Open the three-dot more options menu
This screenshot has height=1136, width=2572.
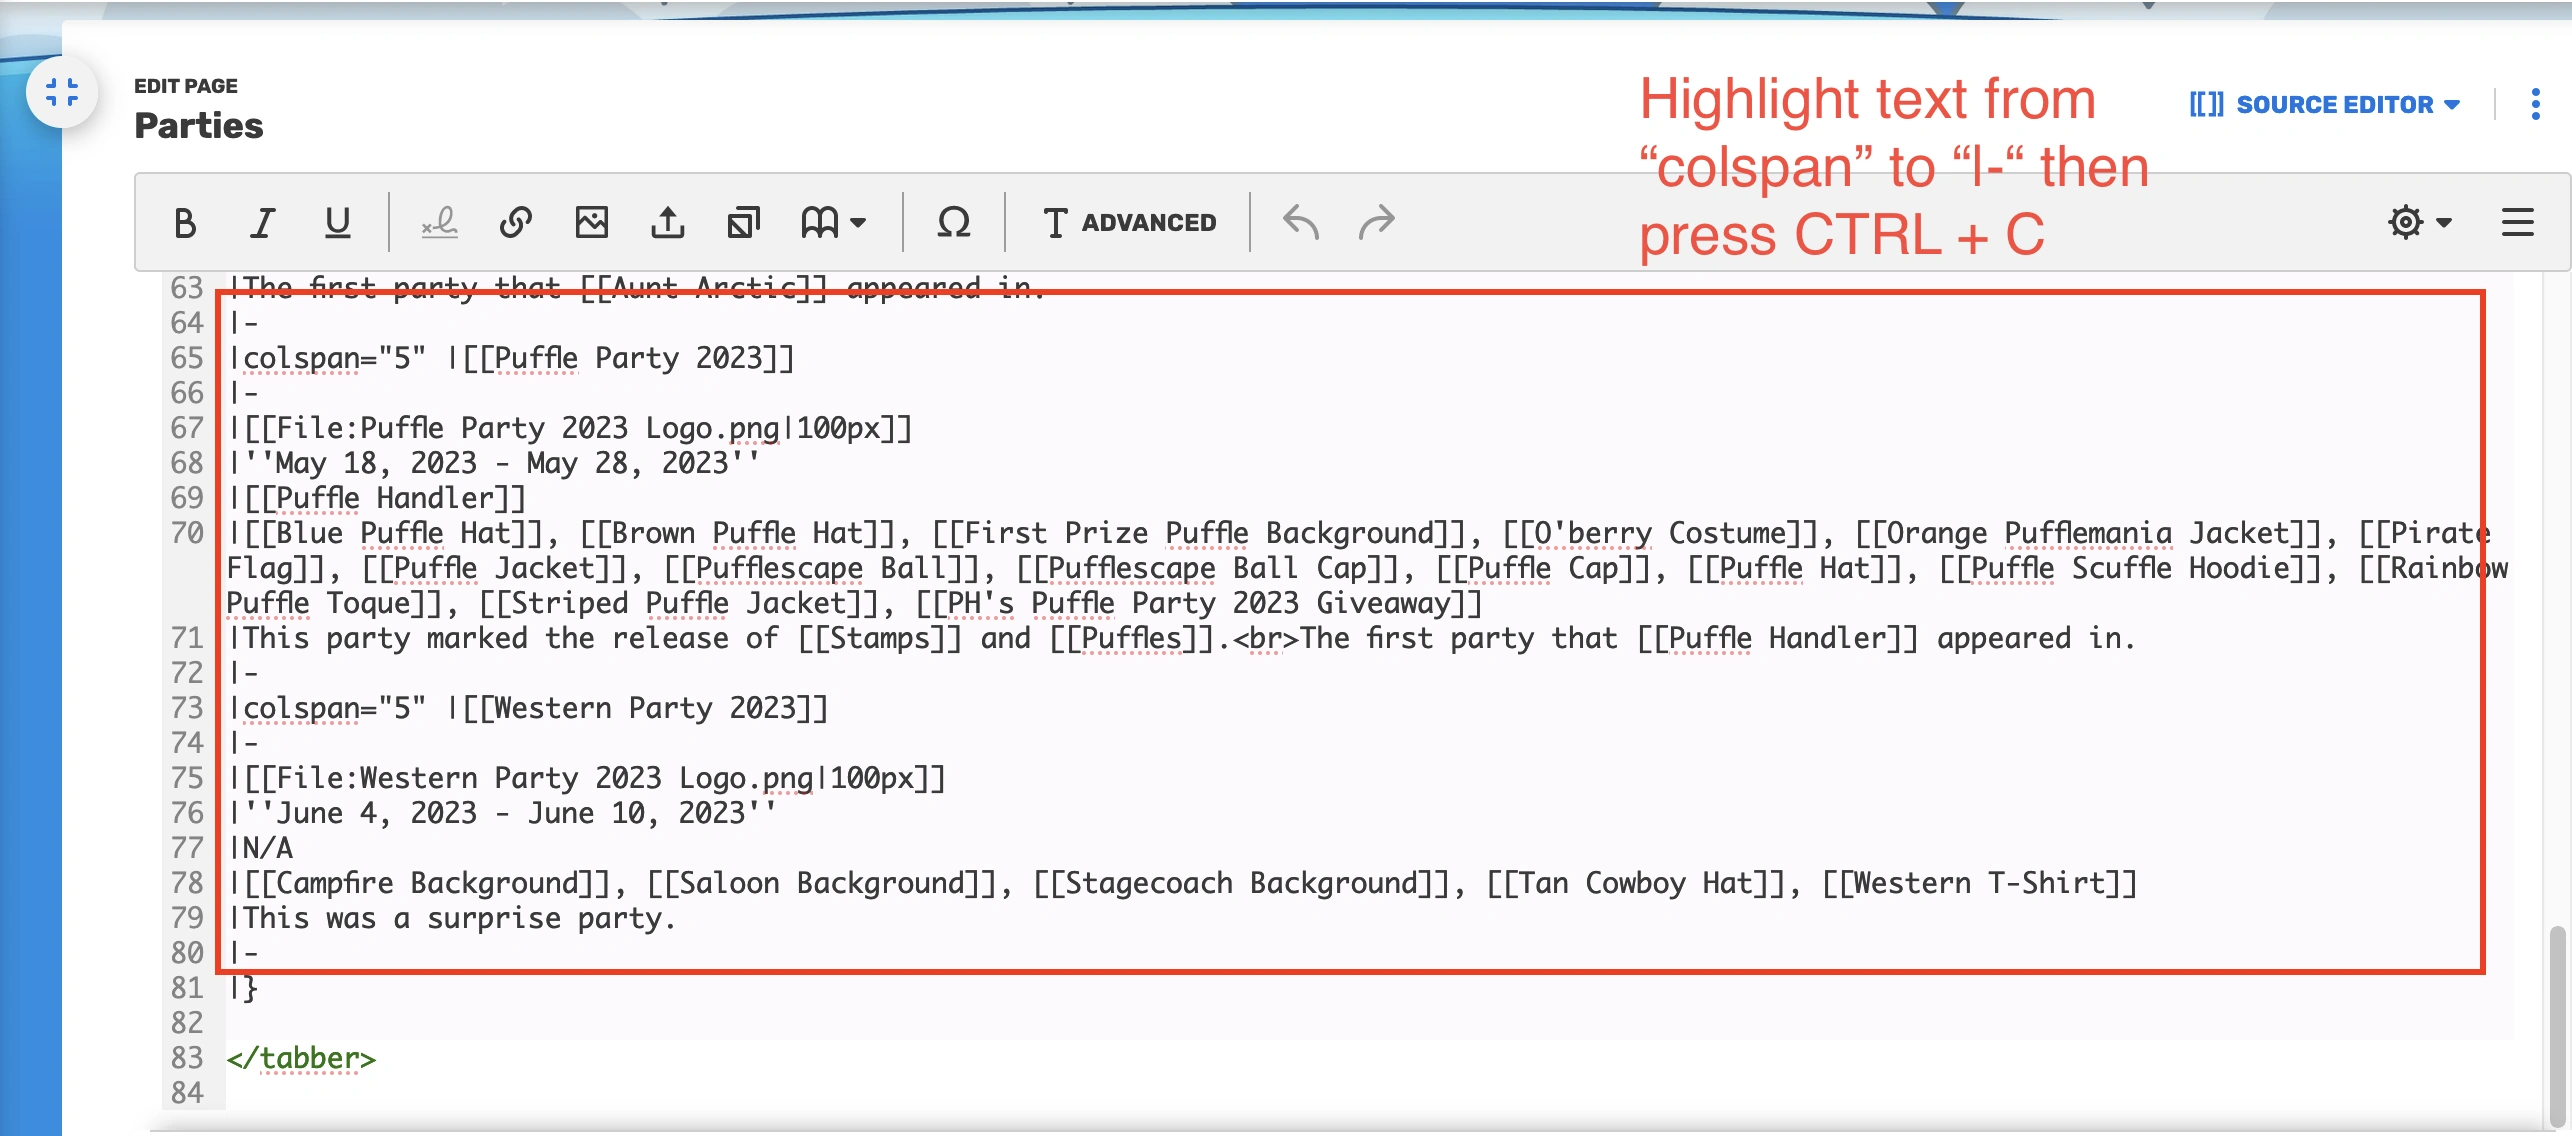(2535, 104)
